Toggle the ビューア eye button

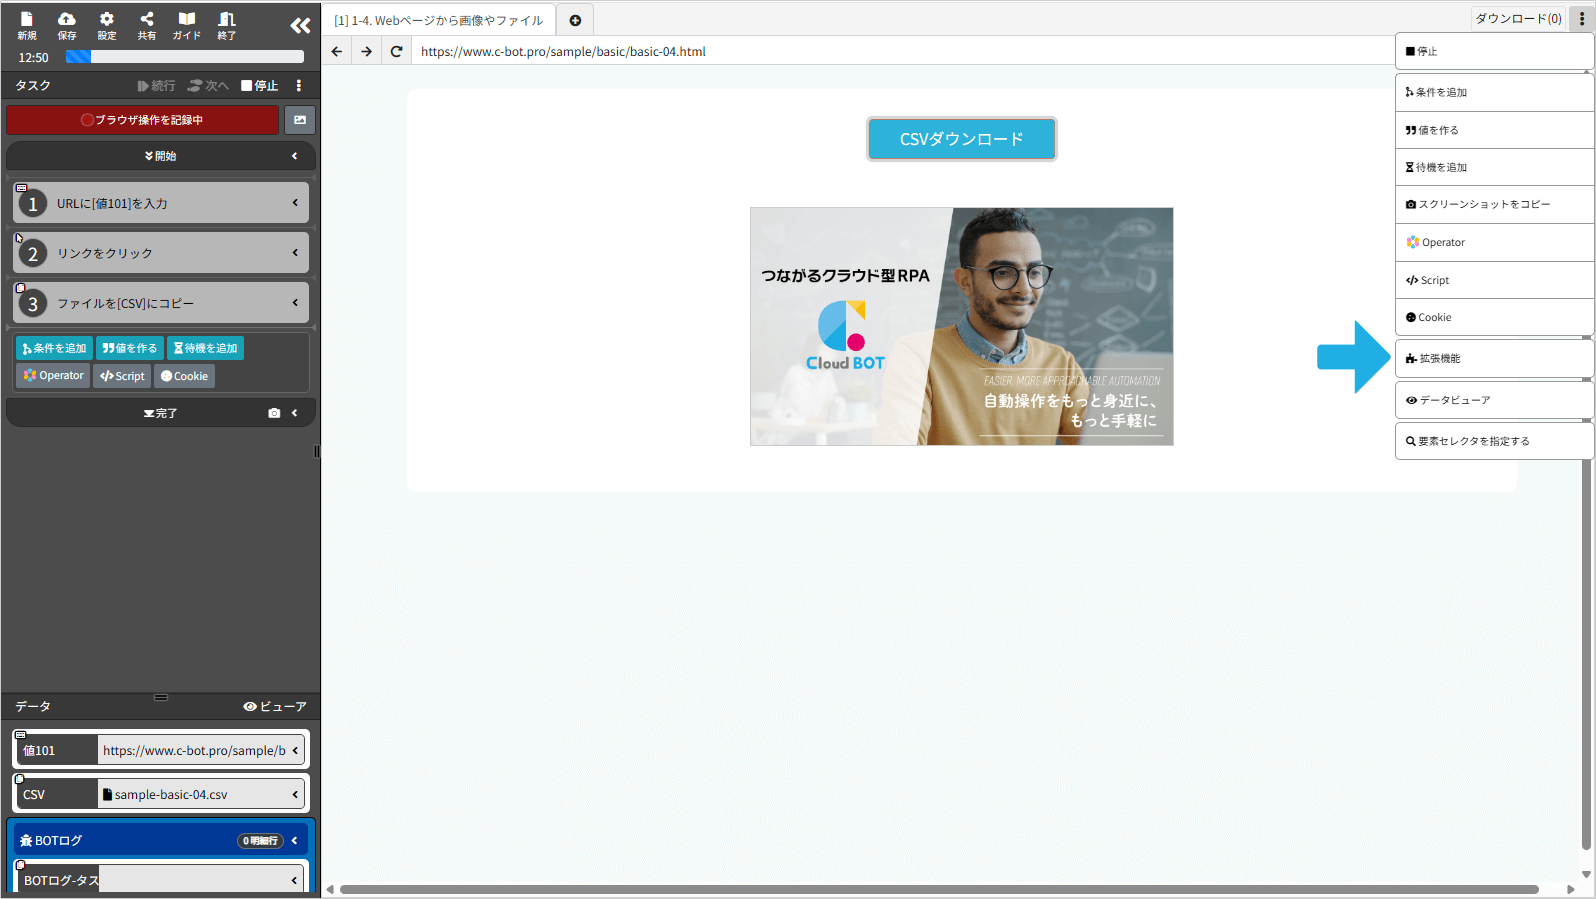(x=275, y=707)
